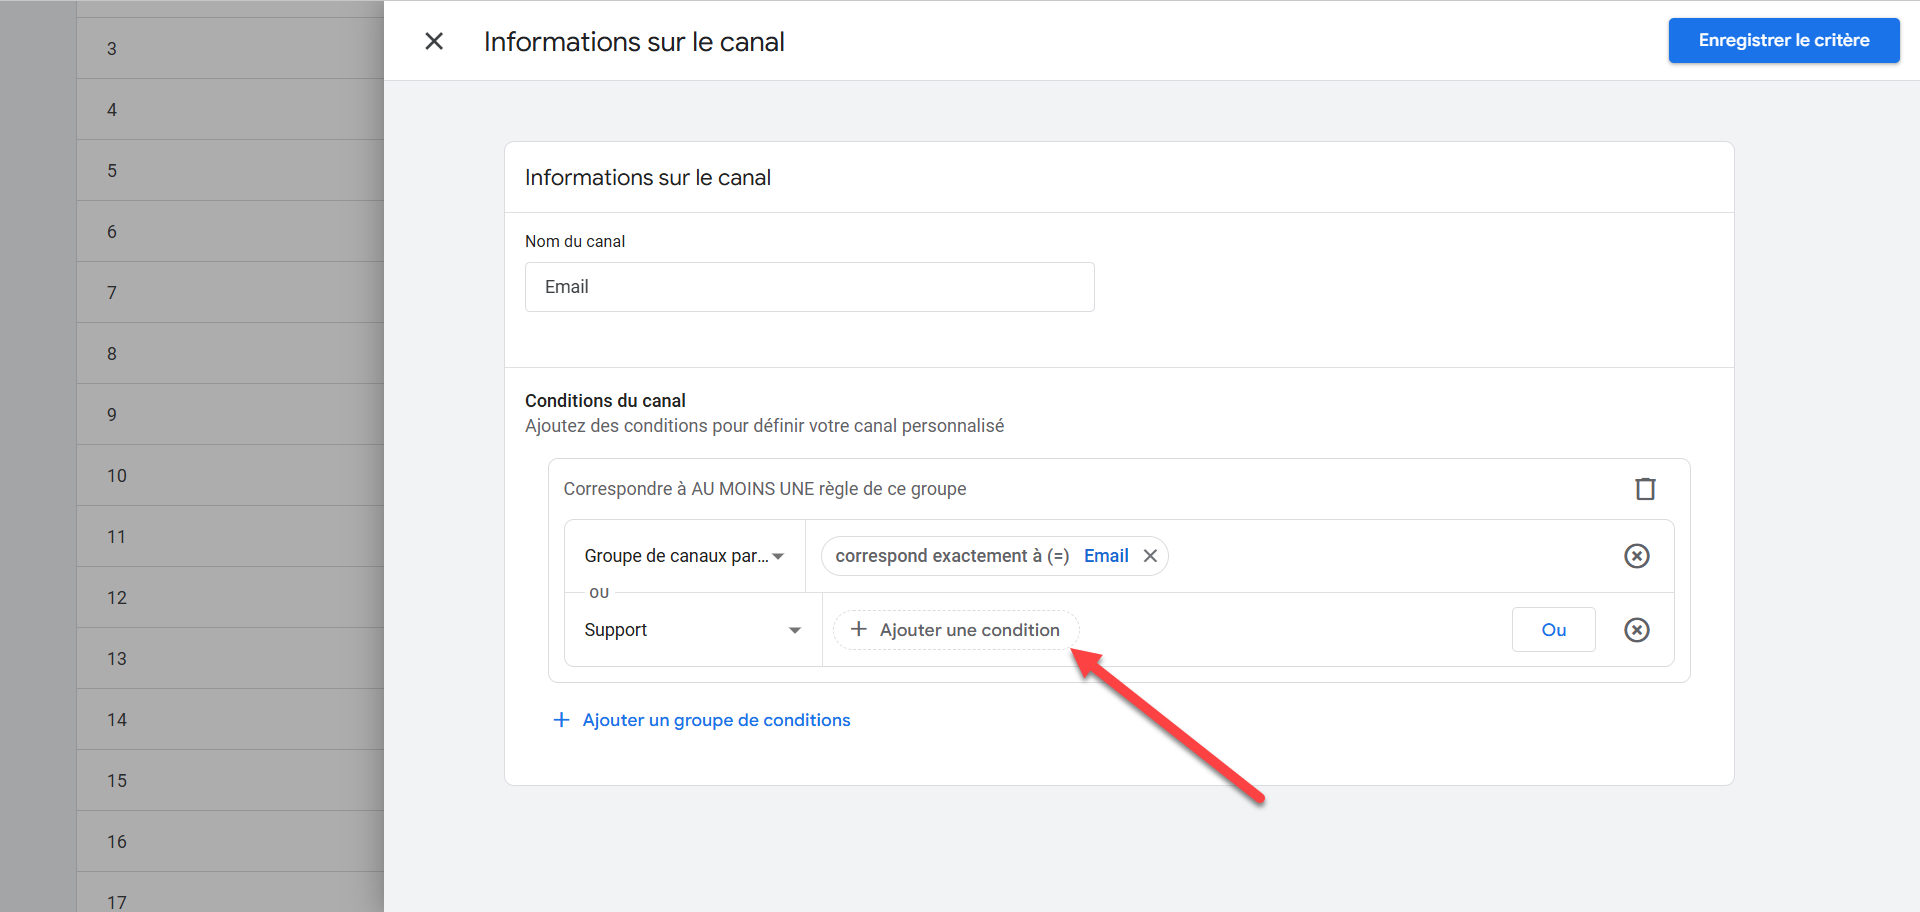
Task: Select row 16 in the background list
Action: (x=230, y=842)
